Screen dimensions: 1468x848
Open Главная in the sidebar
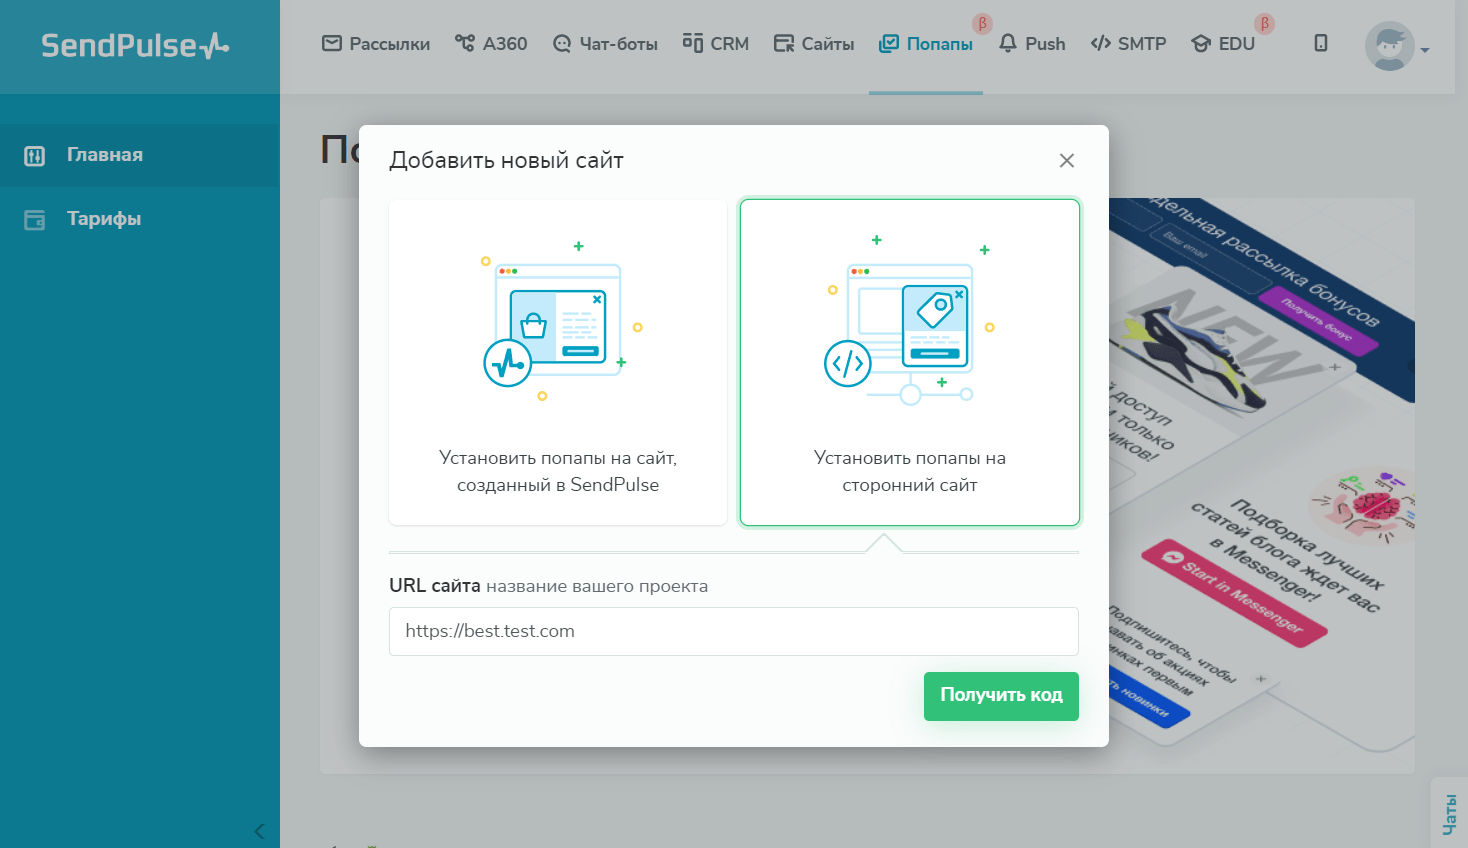point(140,155)
